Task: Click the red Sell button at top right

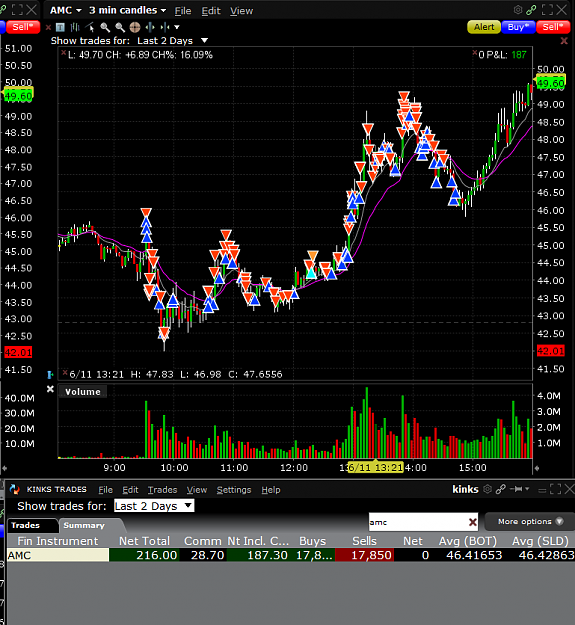Action: click(x=553, y=27)
